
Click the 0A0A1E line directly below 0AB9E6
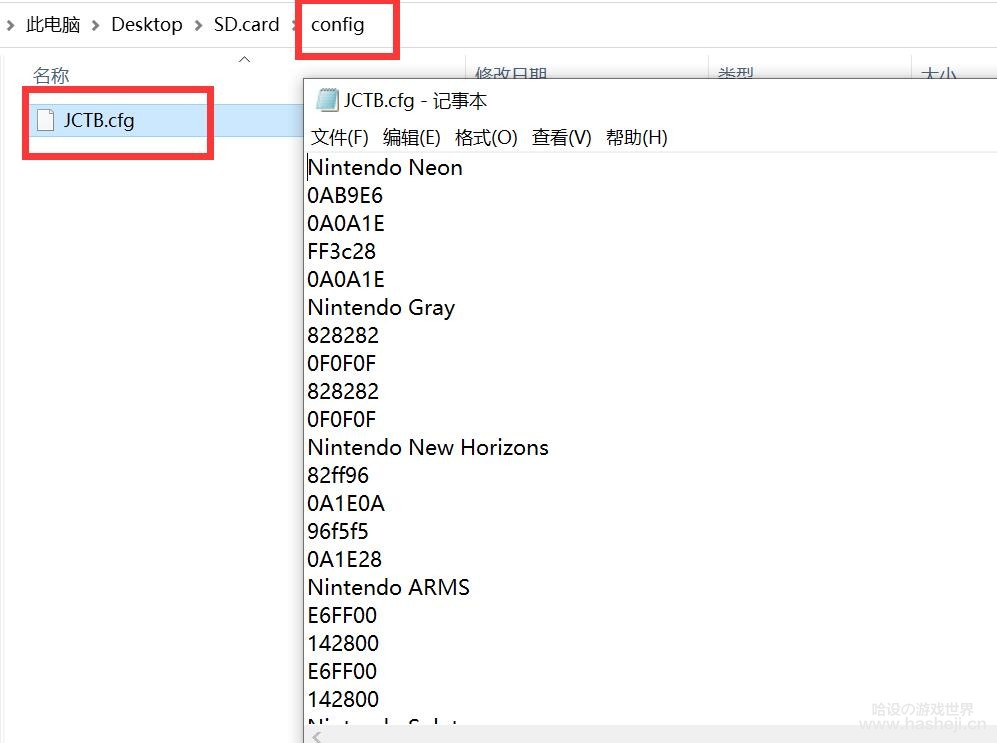(346, 223)
